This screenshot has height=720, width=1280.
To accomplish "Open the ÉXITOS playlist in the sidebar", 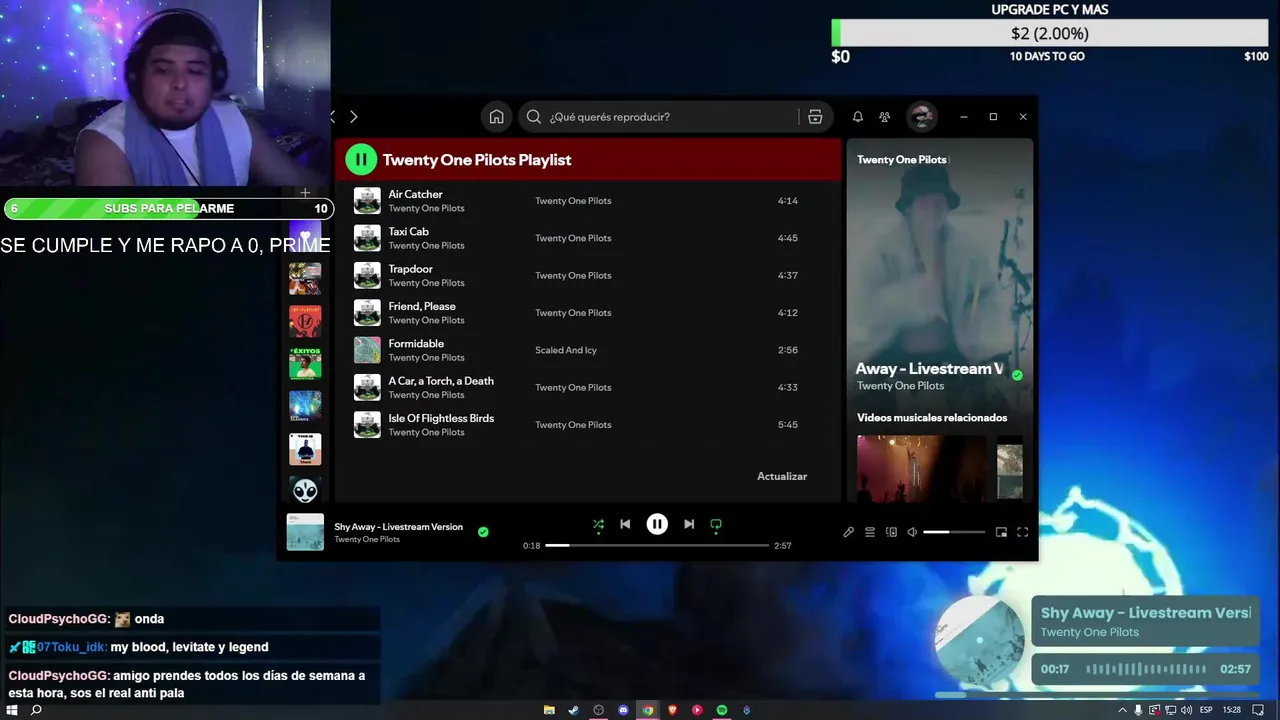I will pos(305,363).
